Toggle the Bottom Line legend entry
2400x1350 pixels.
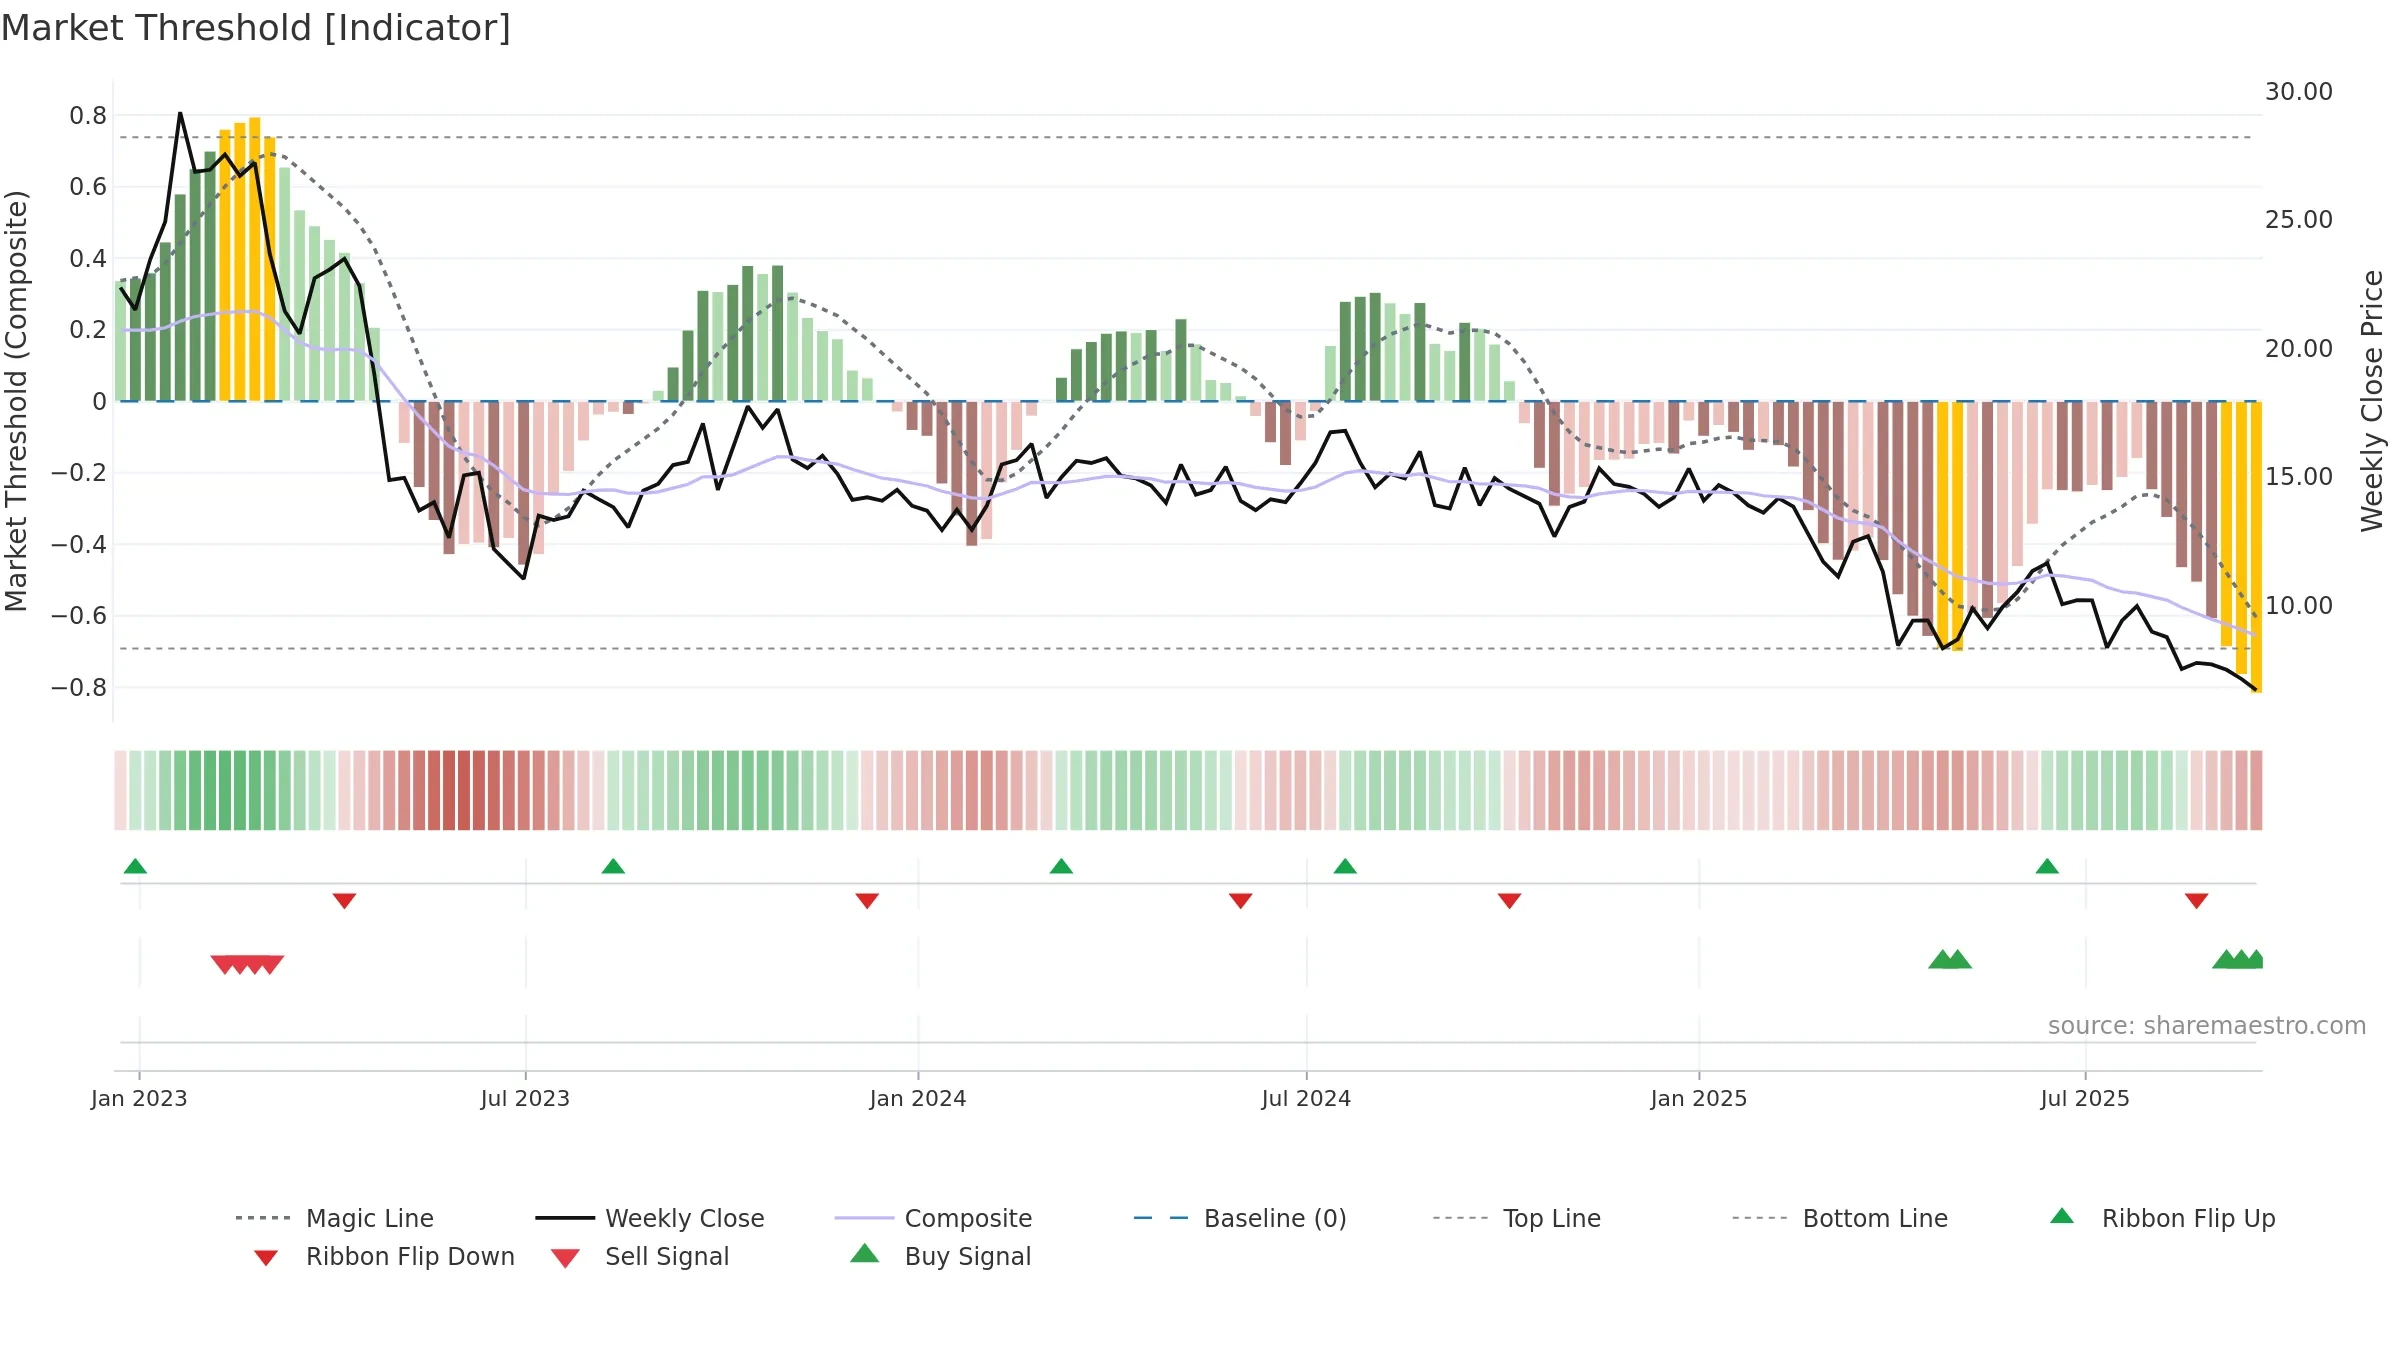pyautogui.click(x=1840, y=1218)
